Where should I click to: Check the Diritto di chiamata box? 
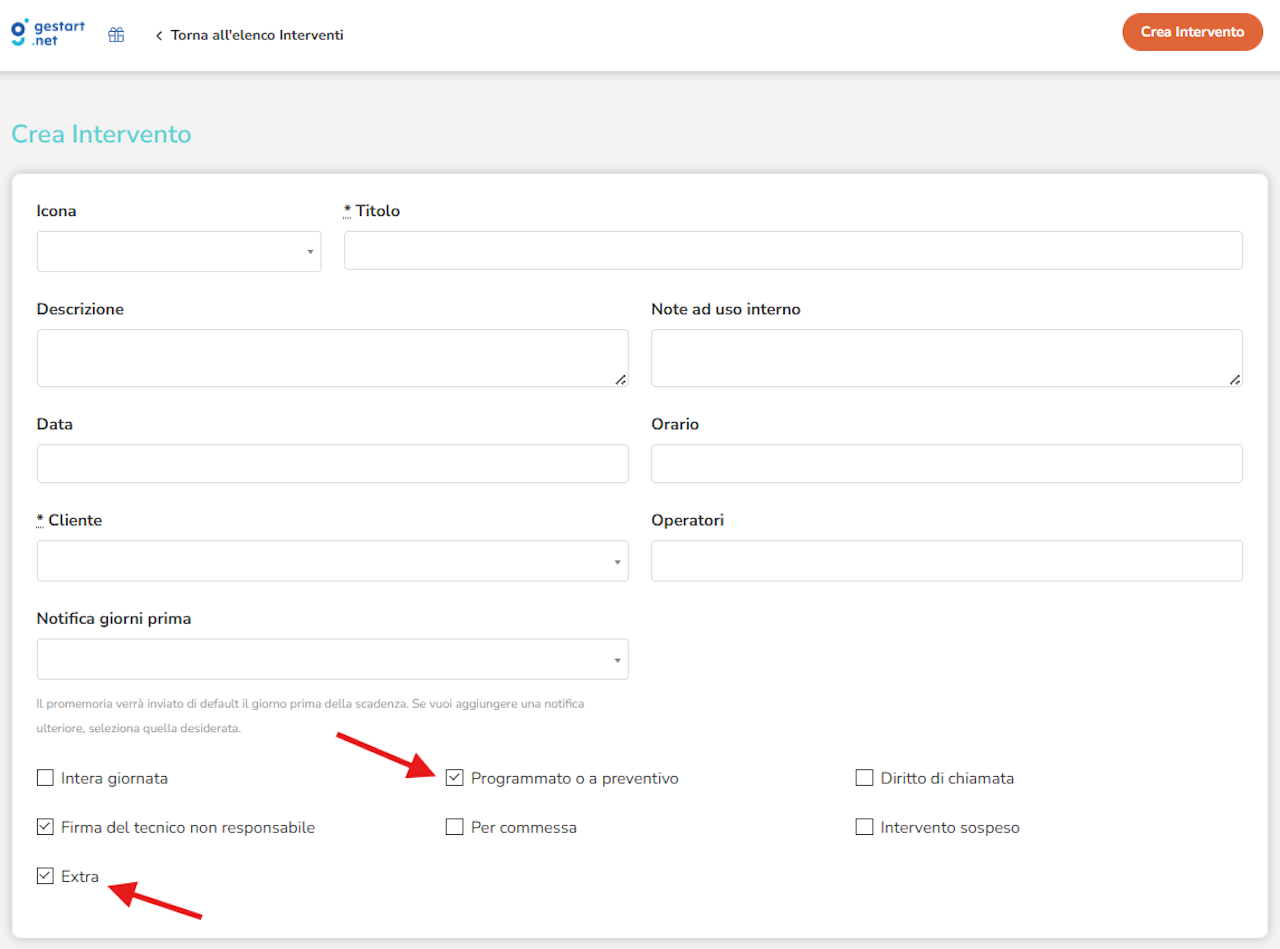(865, 778)
